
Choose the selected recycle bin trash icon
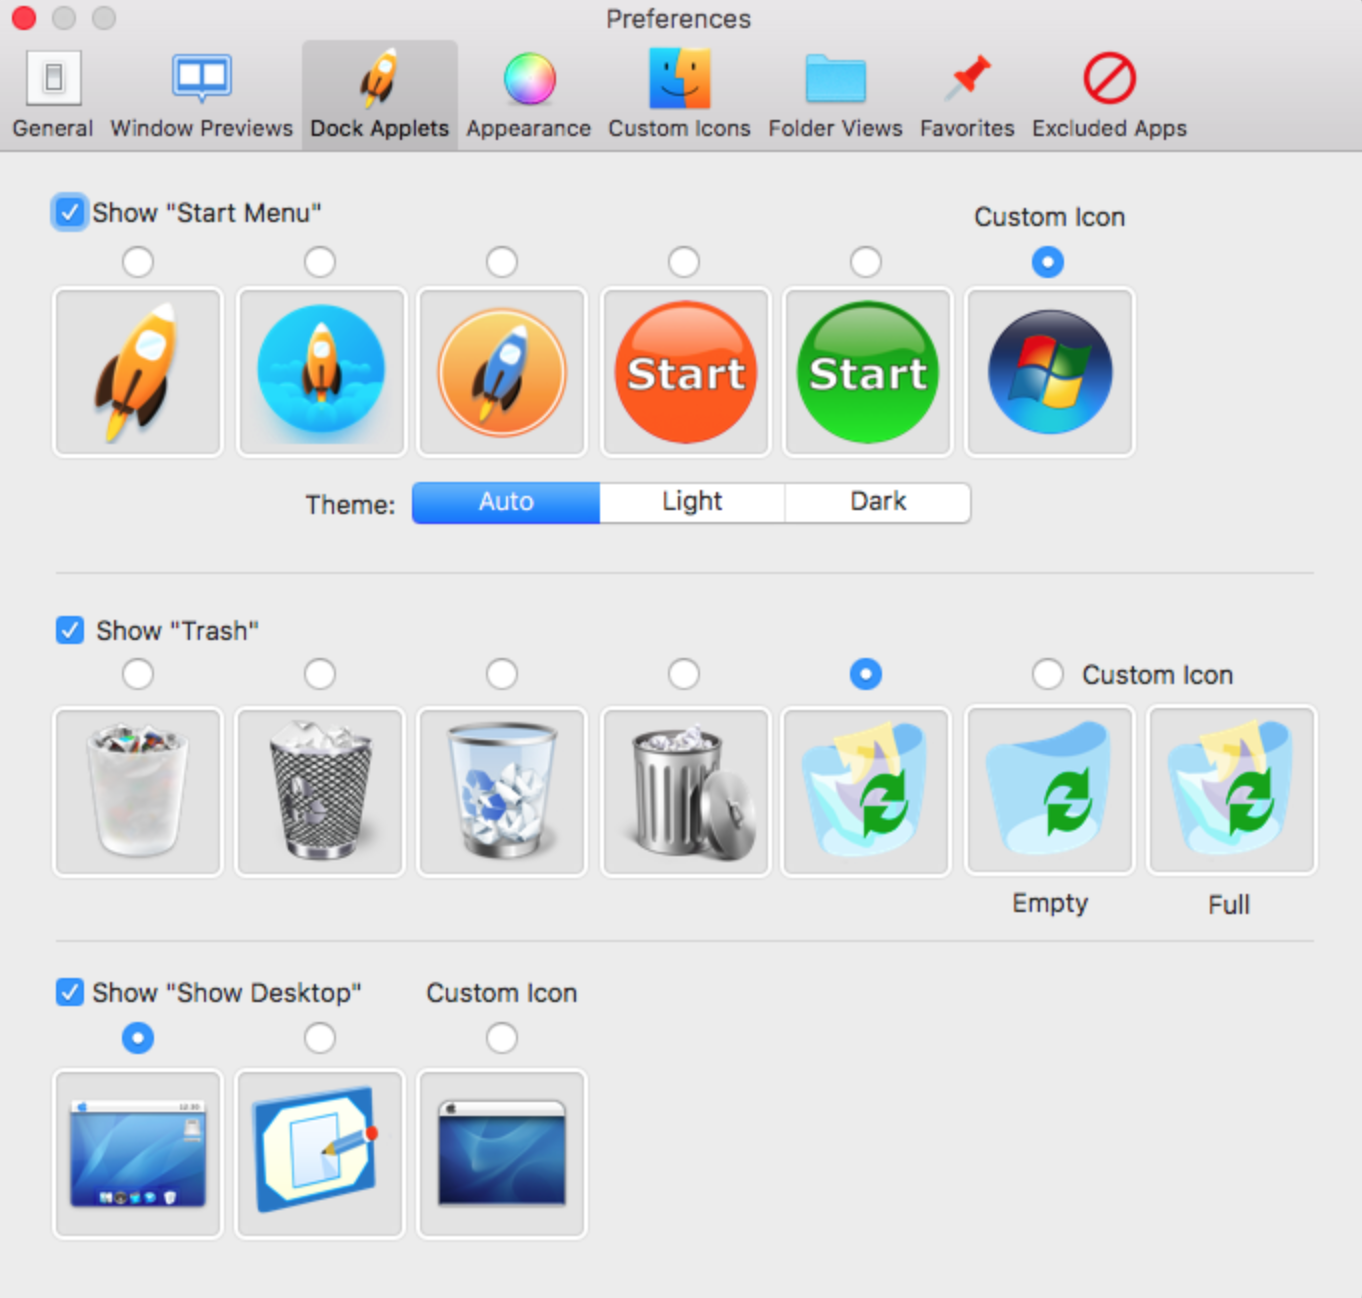point(867,792)
